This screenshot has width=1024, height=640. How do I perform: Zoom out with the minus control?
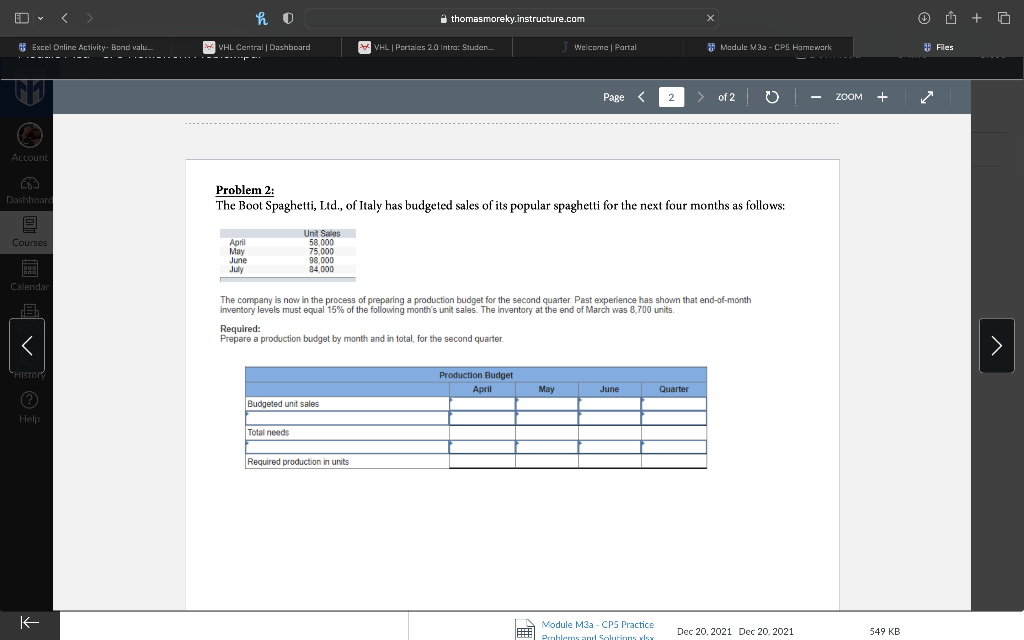(815, 97)
